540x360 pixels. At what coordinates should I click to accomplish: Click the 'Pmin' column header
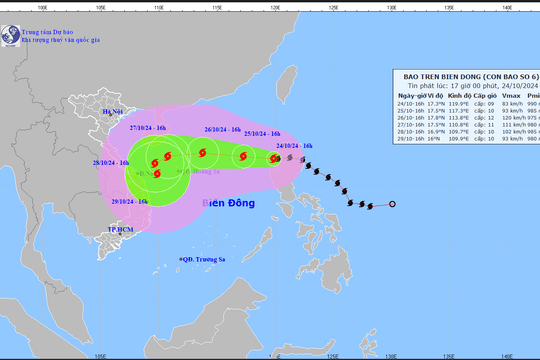click(x=533, y=96)
